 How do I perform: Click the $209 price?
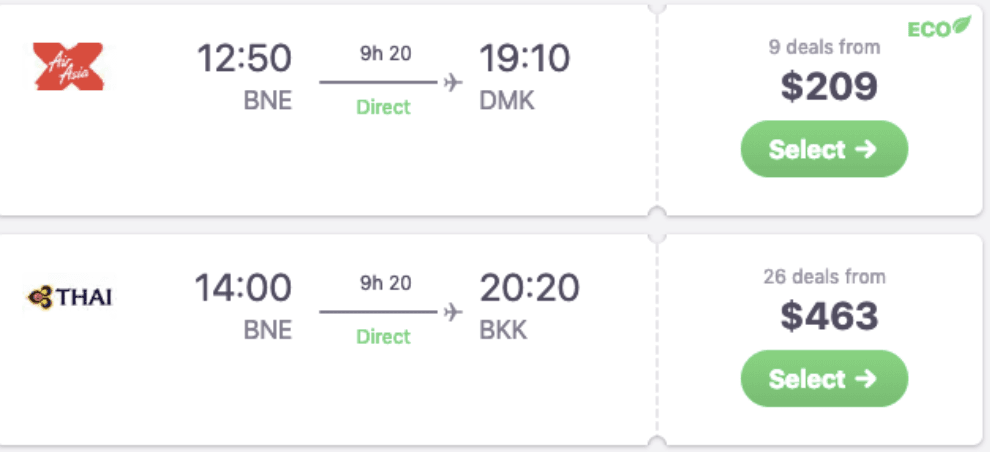coord(829,88)
